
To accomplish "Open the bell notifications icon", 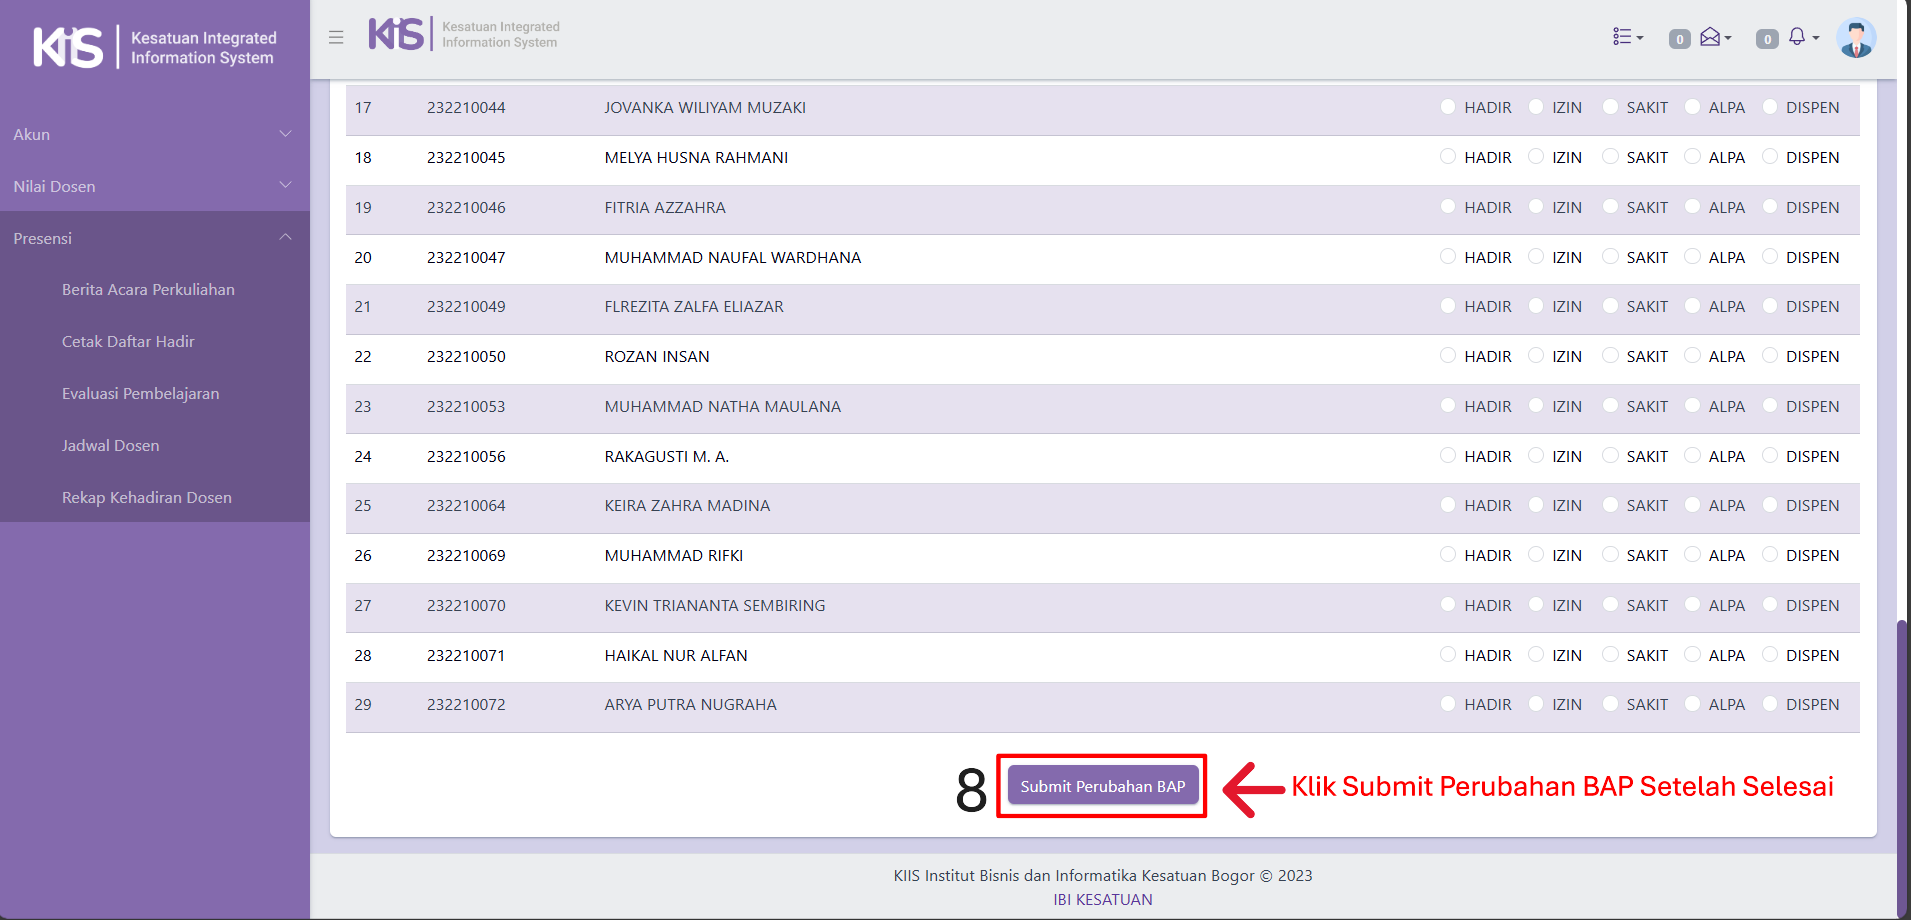I will [x=1799, y=37].
